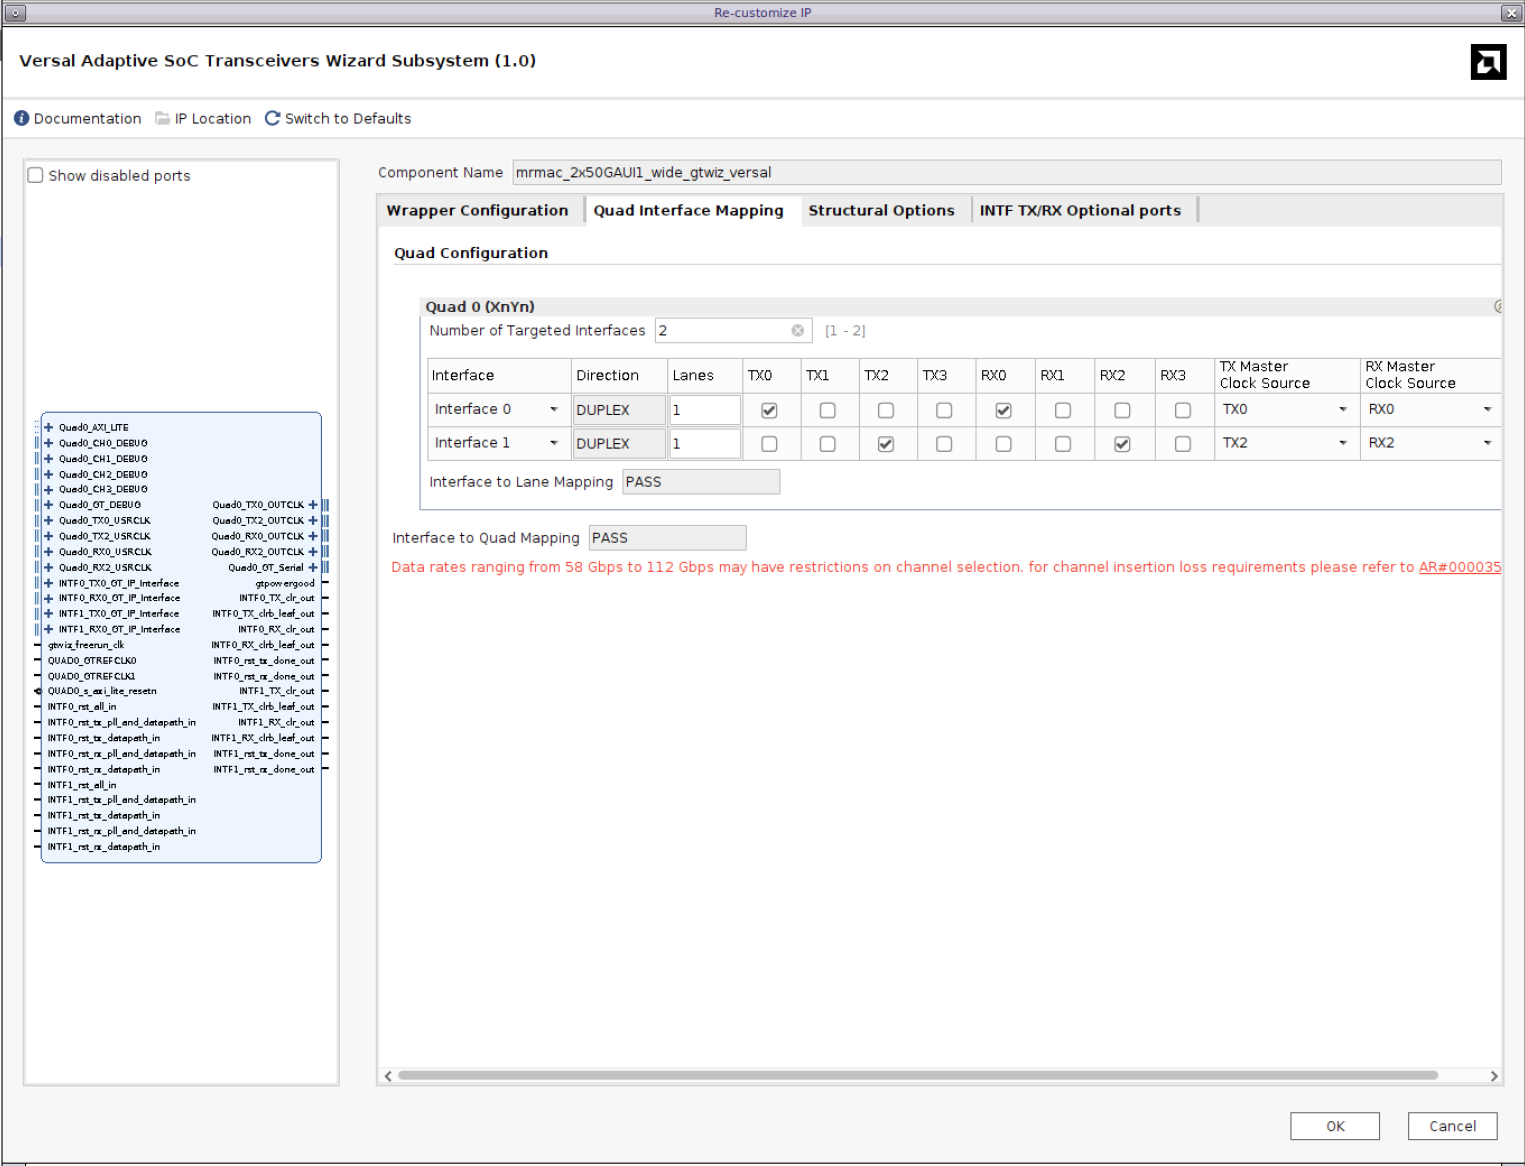1525x1166 pixels.
Task: Click the Component Name text field
Action: click(1007, 172)
